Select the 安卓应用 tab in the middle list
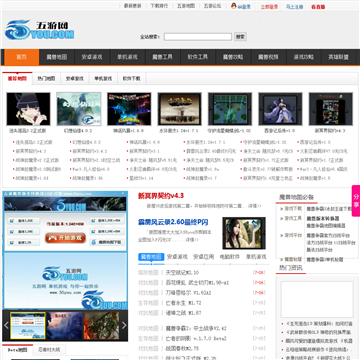 (204, 257)
